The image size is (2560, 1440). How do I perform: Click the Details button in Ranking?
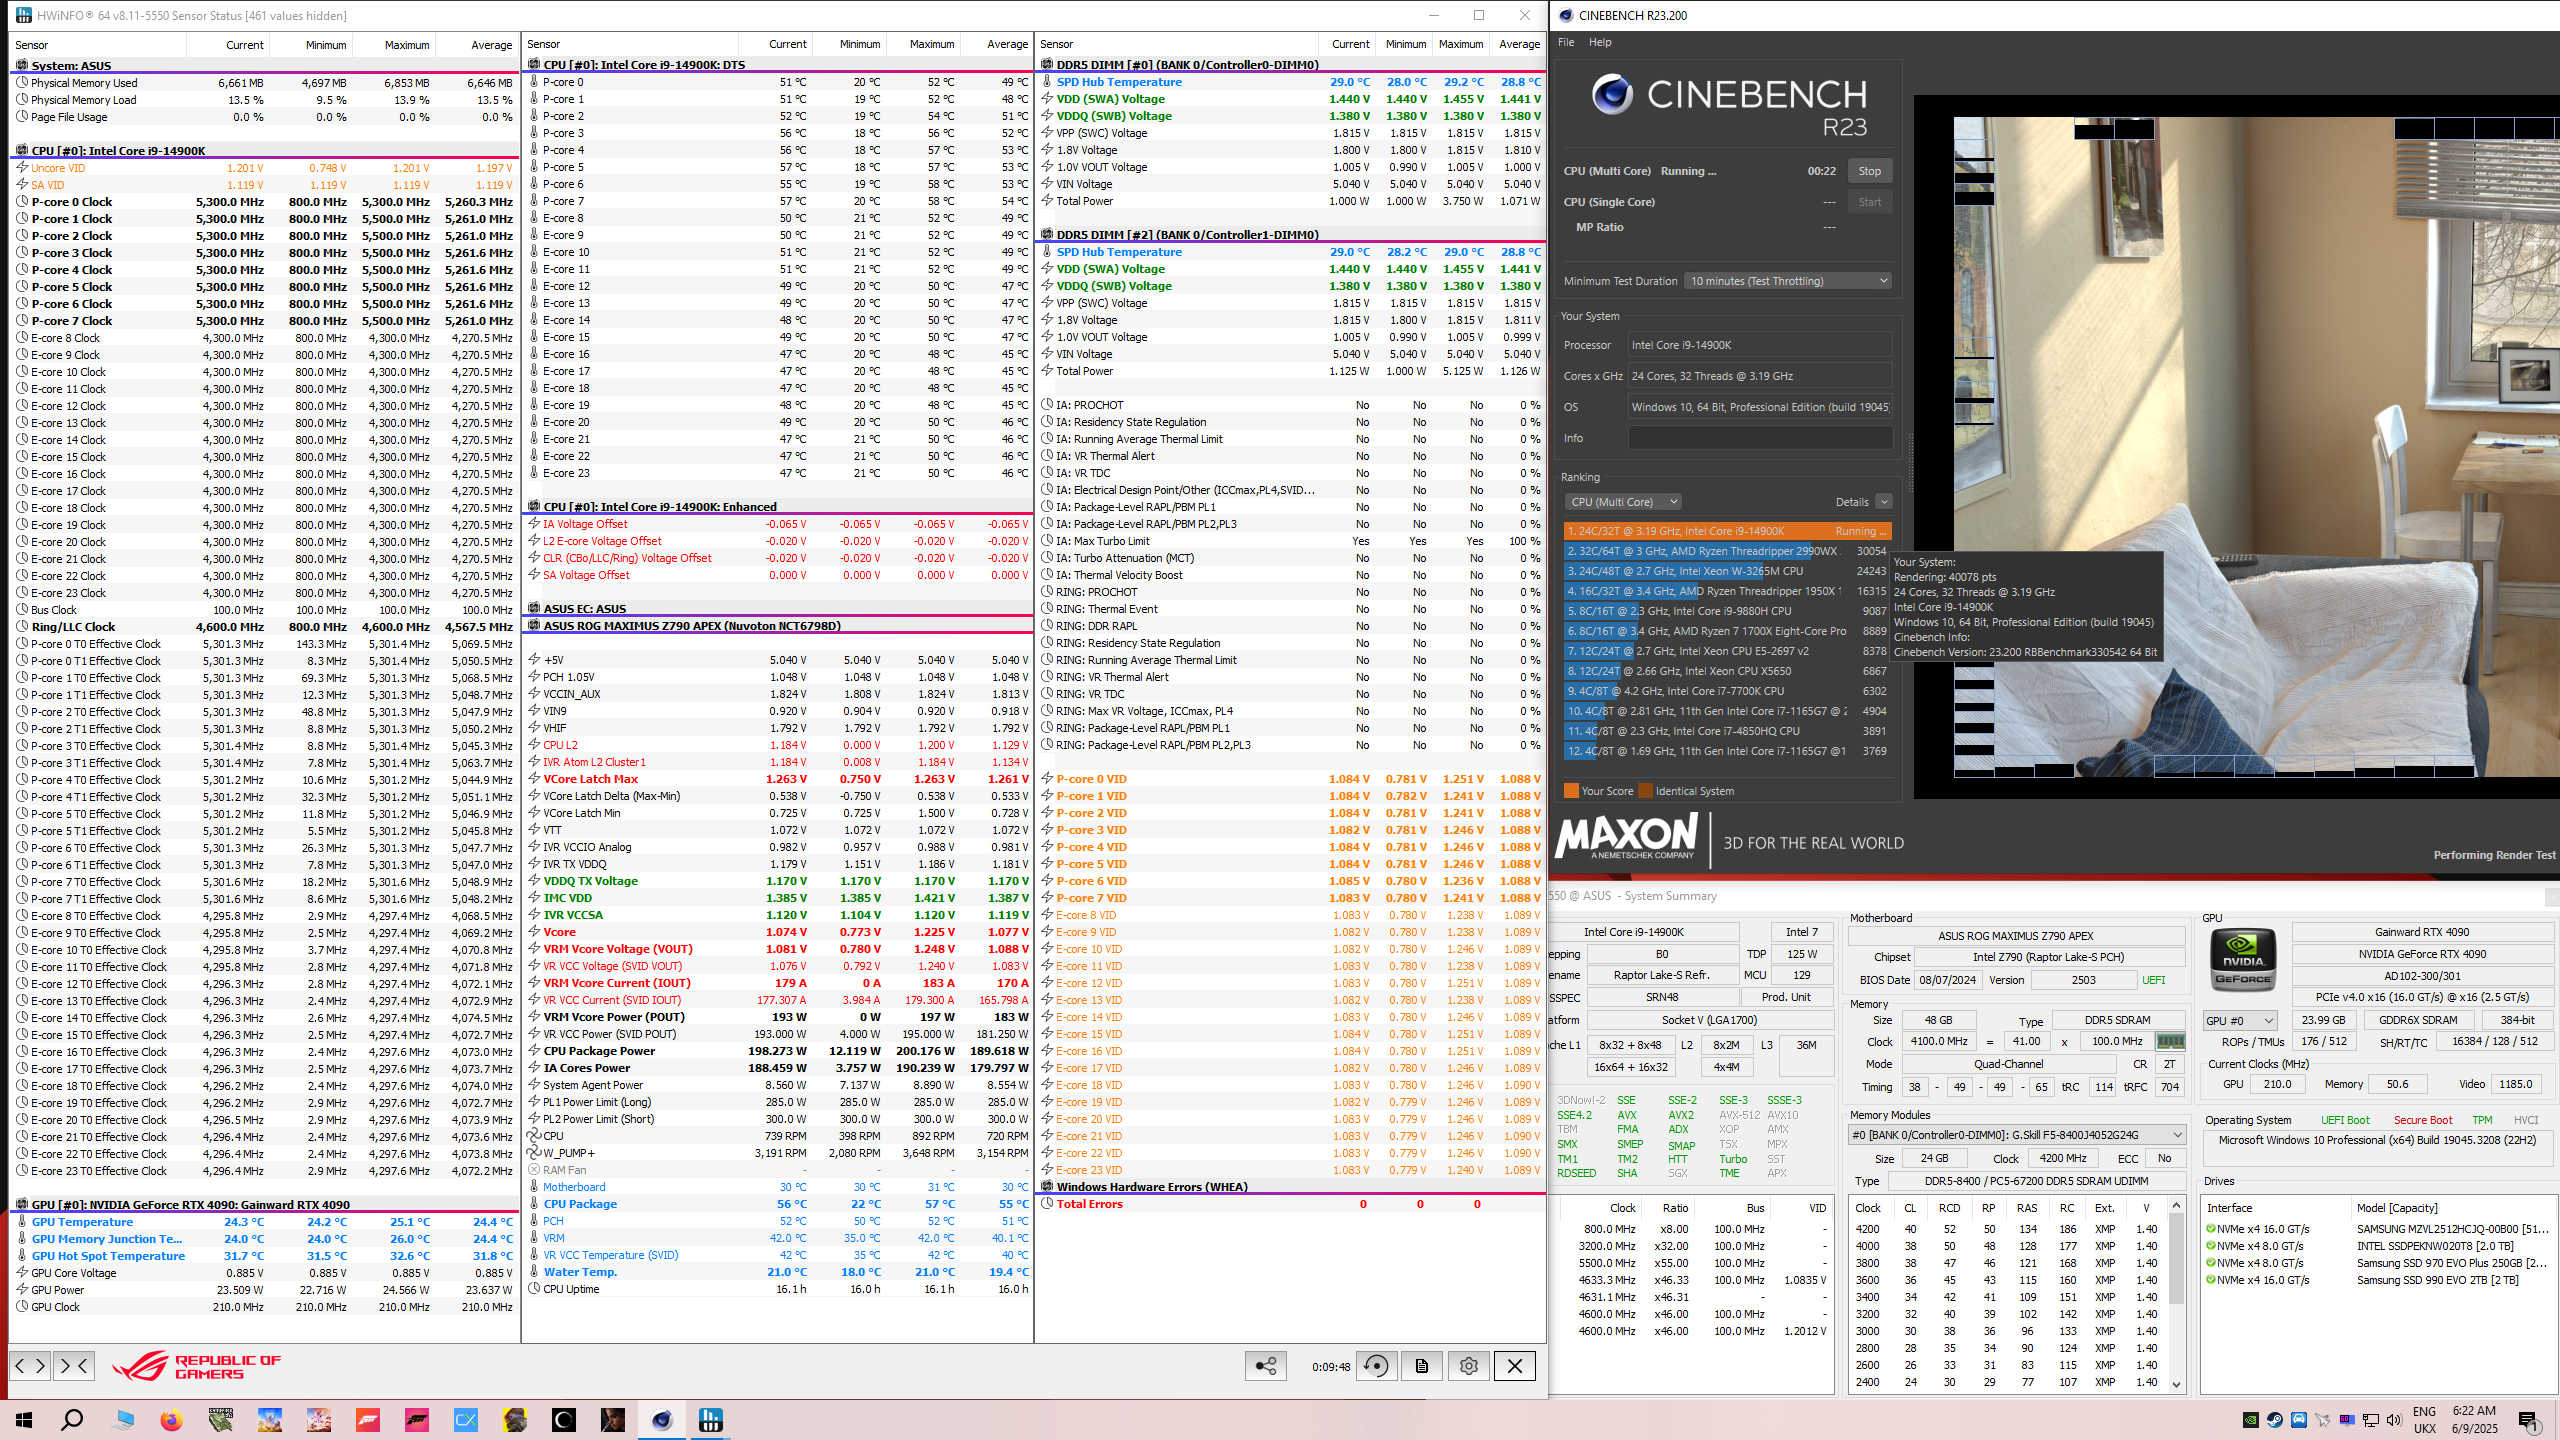[1852, 502]
